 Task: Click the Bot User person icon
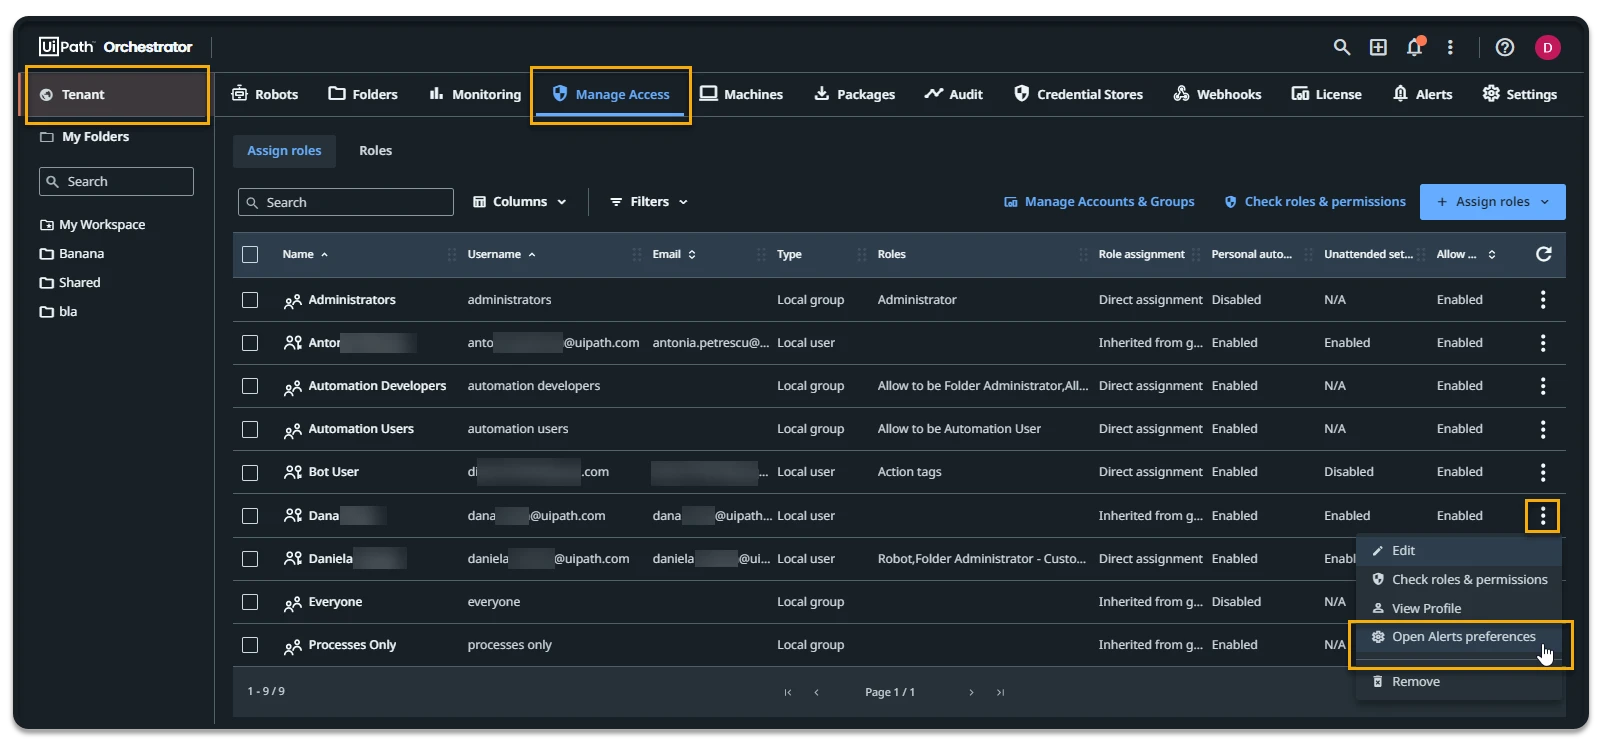292,472
